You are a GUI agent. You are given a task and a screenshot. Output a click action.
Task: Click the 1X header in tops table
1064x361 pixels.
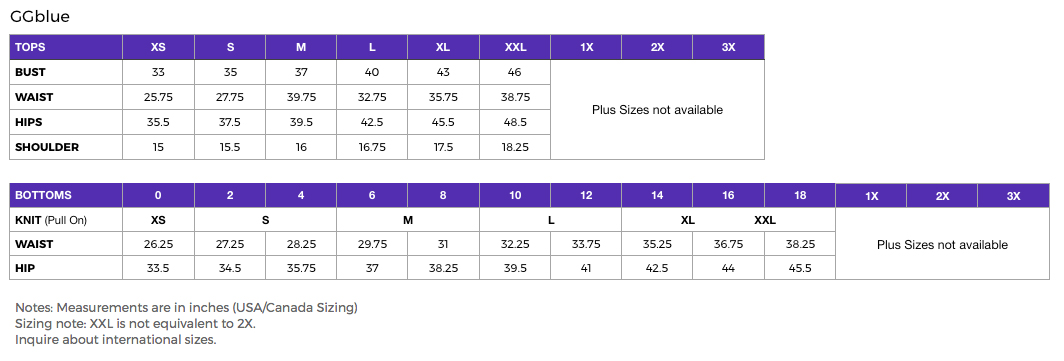click(x=586, y=48)
